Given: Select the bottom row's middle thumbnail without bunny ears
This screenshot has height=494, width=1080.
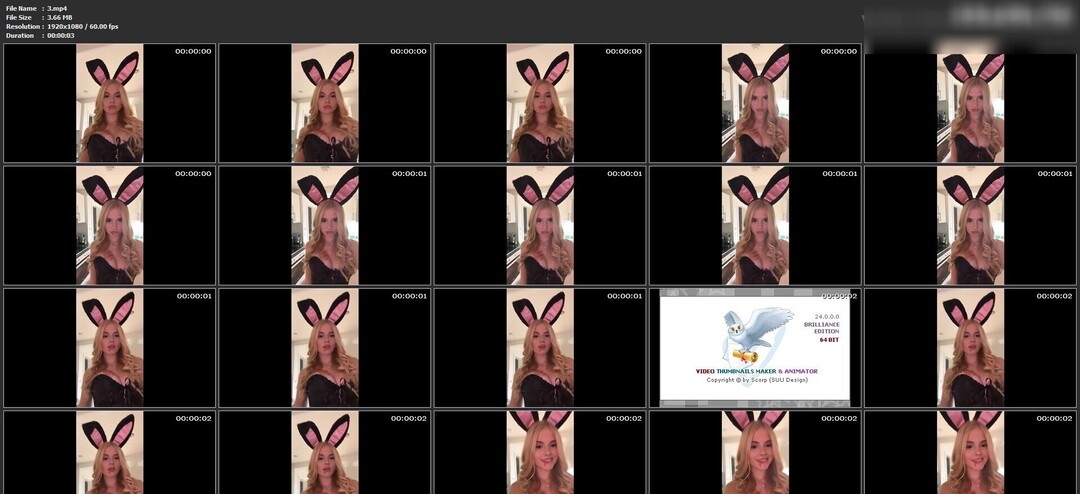Looking at the screenshot, I should [540, 452].
